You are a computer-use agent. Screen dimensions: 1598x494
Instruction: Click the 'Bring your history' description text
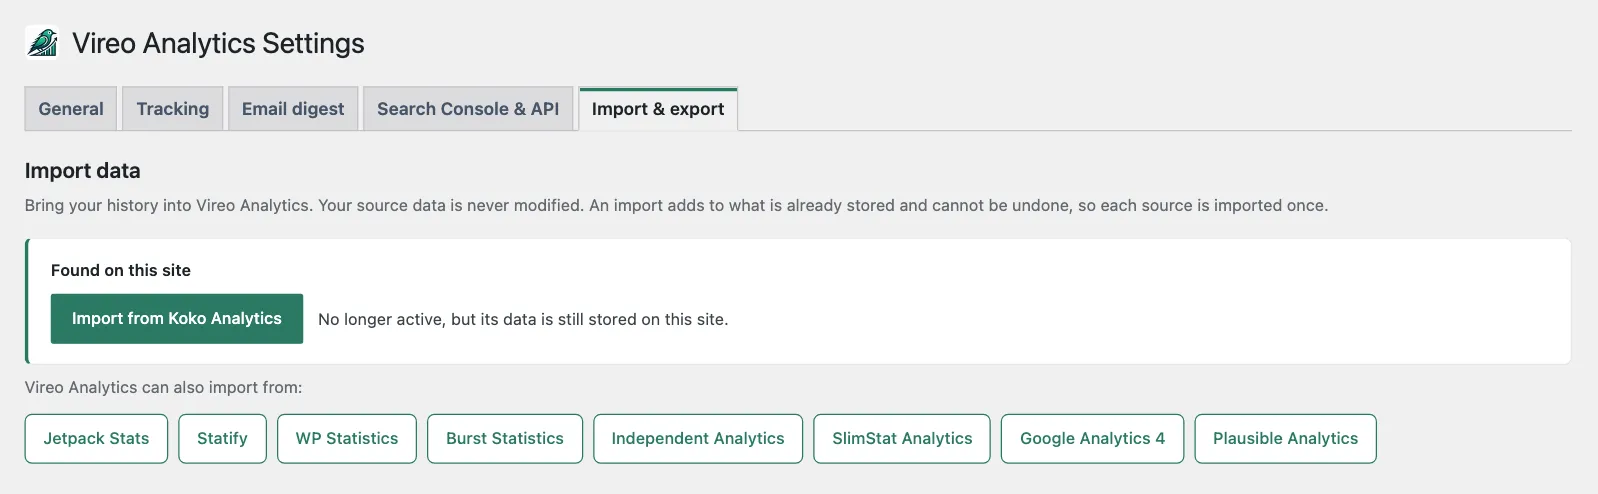click(676, 205)
